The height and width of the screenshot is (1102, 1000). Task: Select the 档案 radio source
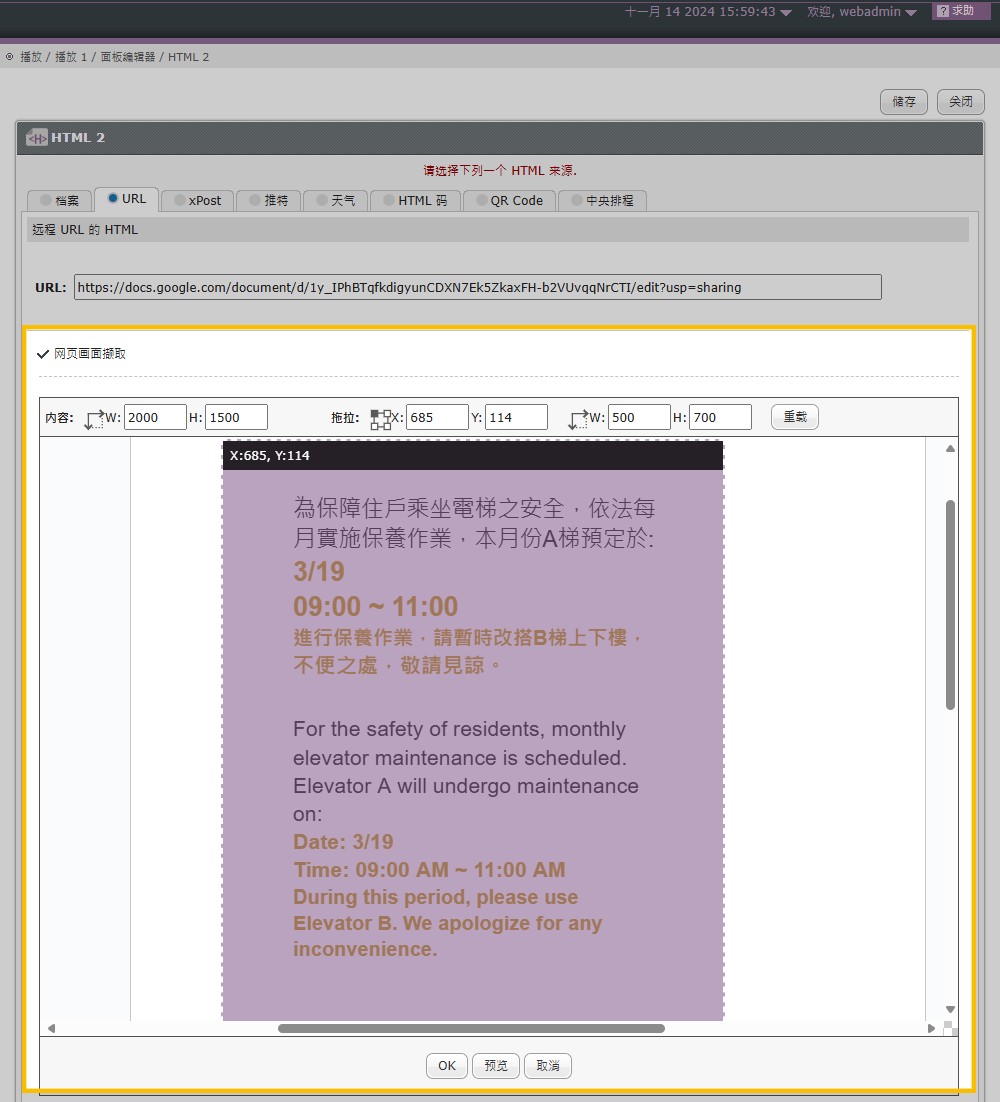point(46,200)
